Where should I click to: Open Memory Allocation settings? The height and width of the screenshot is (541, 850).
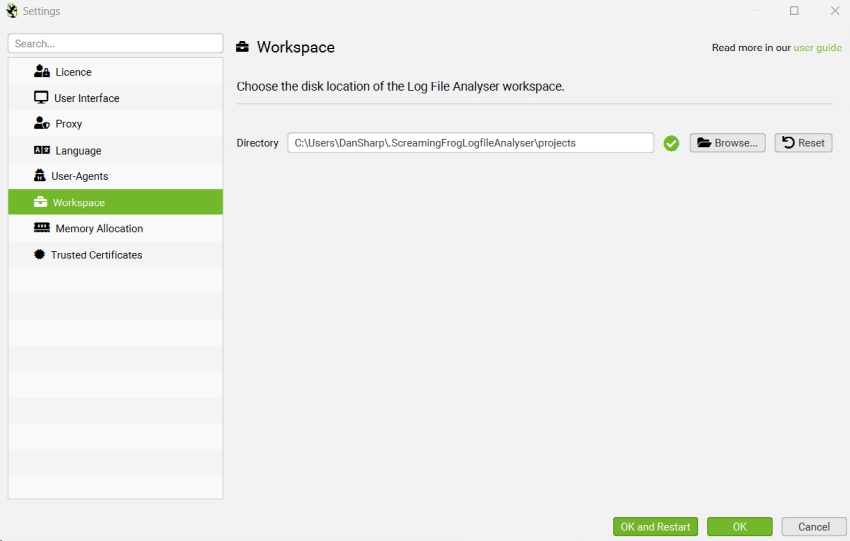[x=115, y=228]
